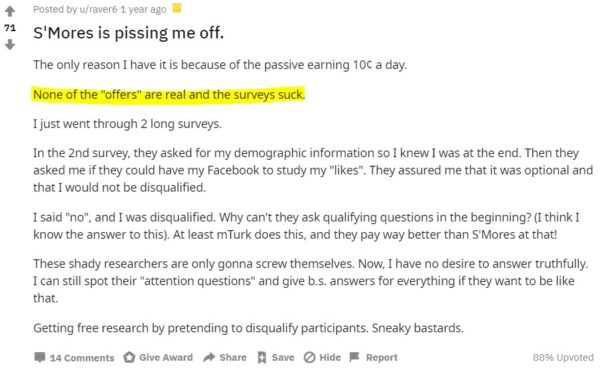
Task: Click the 88% Upvoted text
Action: click(563, 357)
